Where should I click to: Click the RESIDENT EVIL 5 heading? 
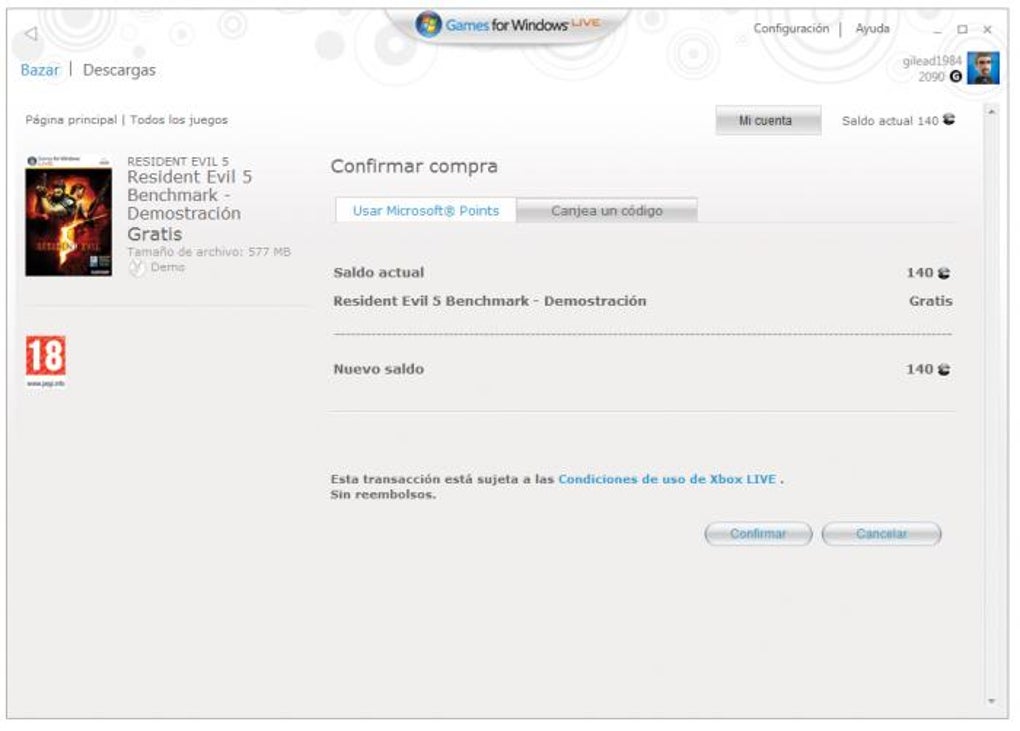[178, 161]
